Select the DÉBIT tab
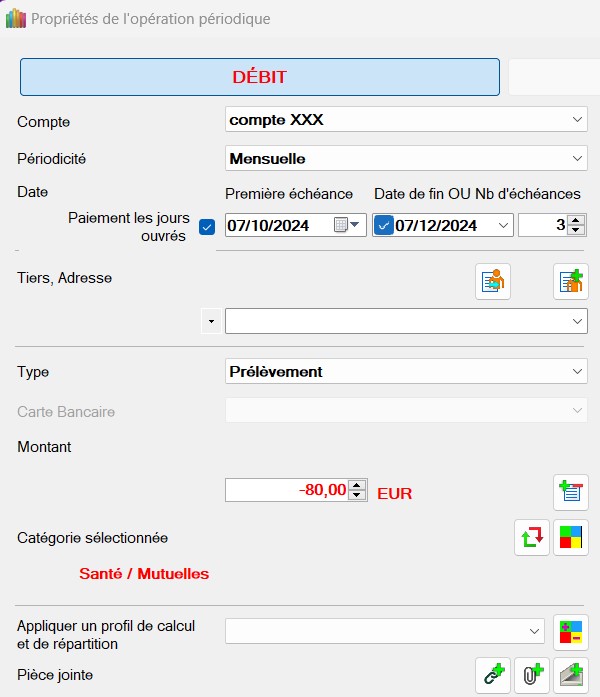 [259, 77]
